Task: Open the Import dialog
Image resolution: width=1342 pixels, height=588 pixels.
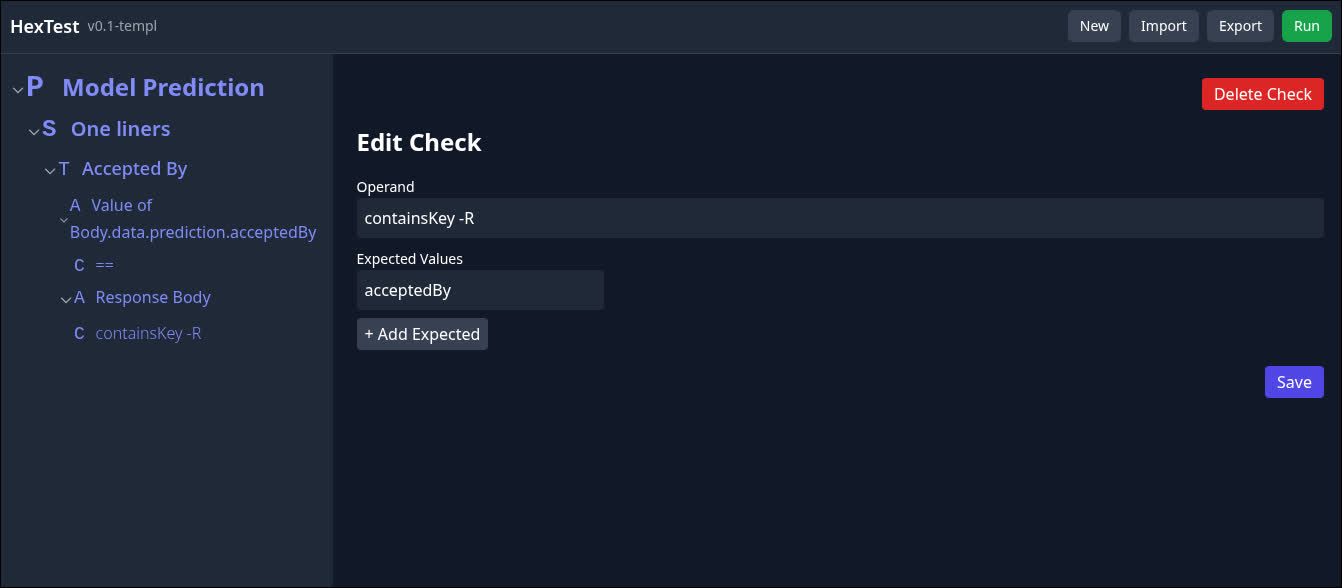Action: pyautogui.click(x=1163, y=26)
